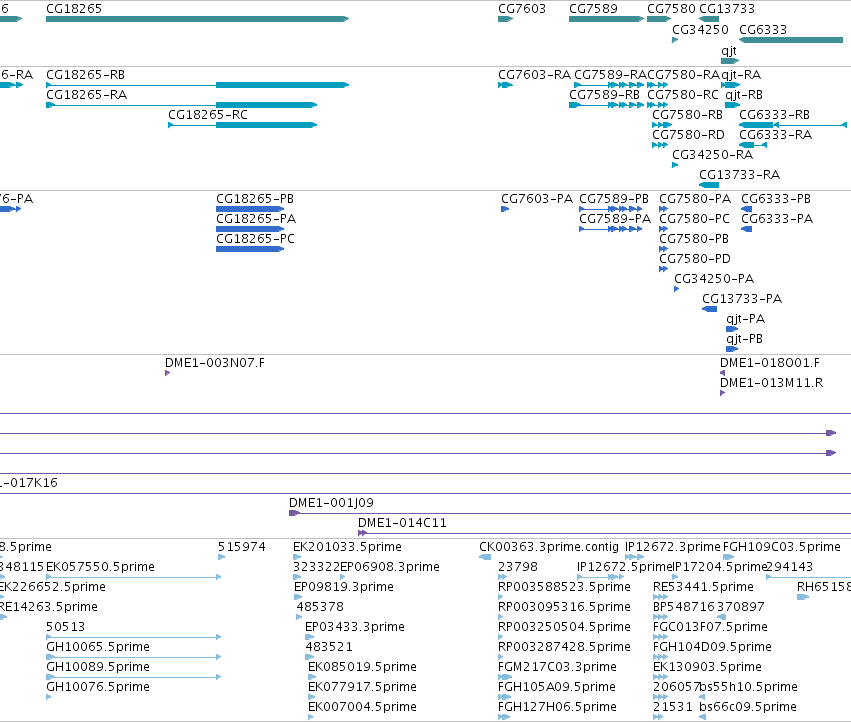Image resolution: width=851 pixels, height=722 pixels.
Task: Open BAC end DME1-013M11.R
Action: pos(771,383)
